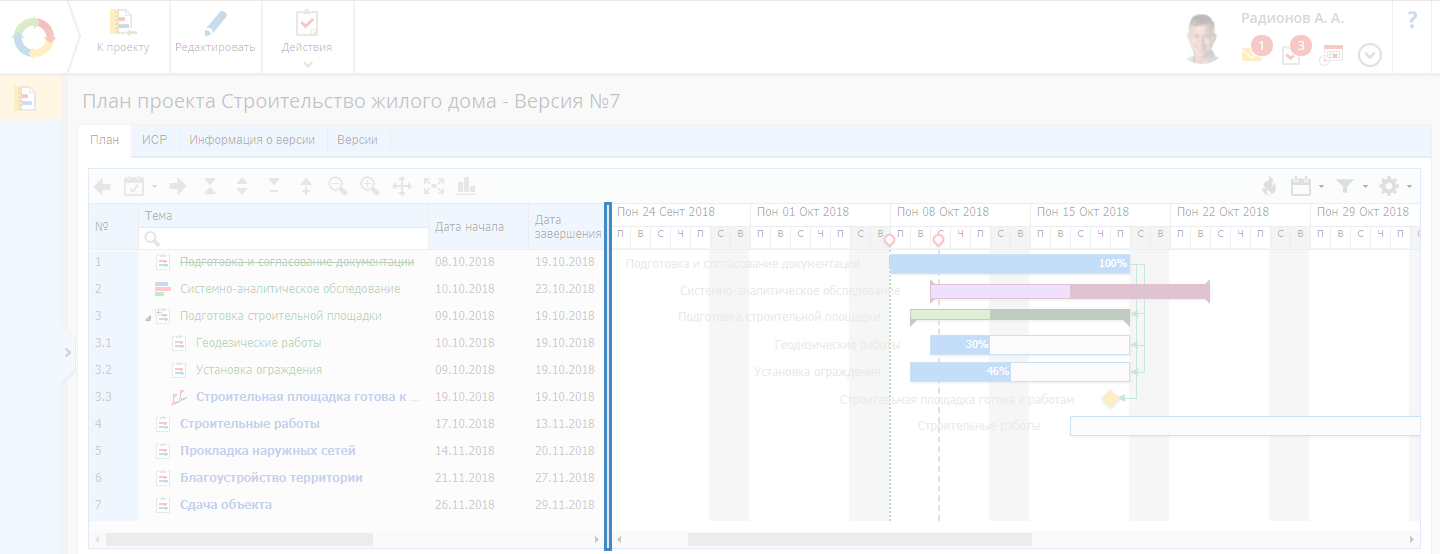Viewport: 1440px width, 554px height.
Task: Click the fit-to-screen icon
Action: (434, 186)
